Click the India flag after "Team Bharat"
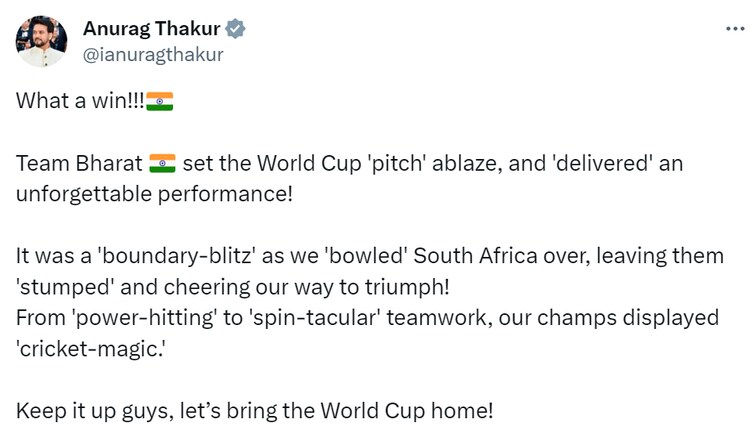Image resolution: width=750 pixels, height=430 pixels. point(162,163)
